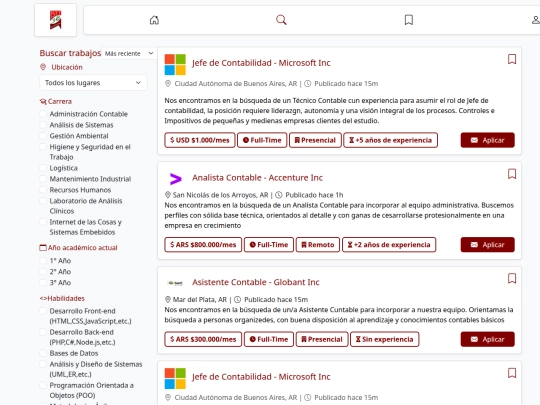Check Programación Orientada a Objetos skill
The width and height of the screenshot is (540, 405).
pos(43,385)
